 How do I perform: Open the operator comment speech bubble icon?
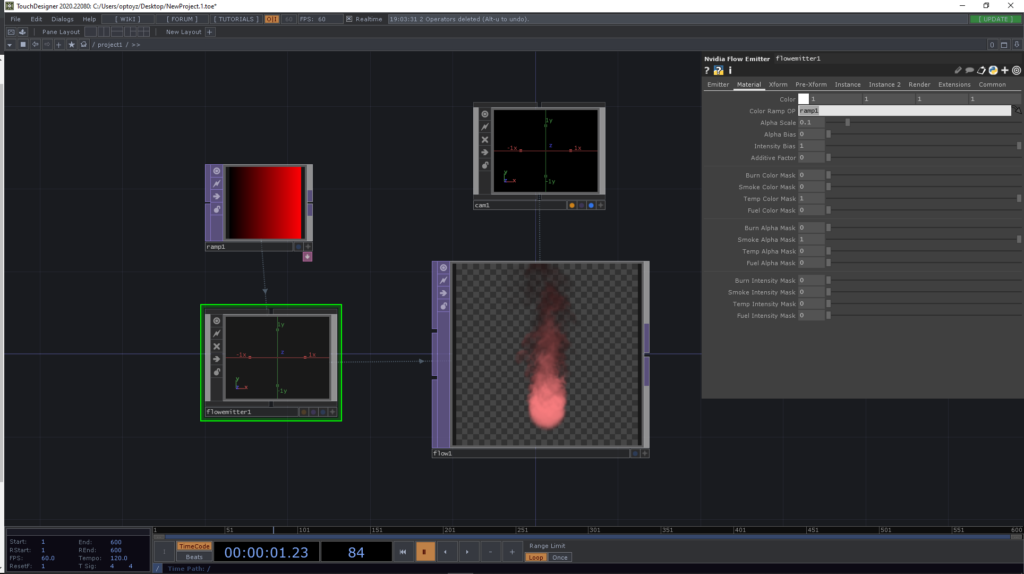click(969, 71)
